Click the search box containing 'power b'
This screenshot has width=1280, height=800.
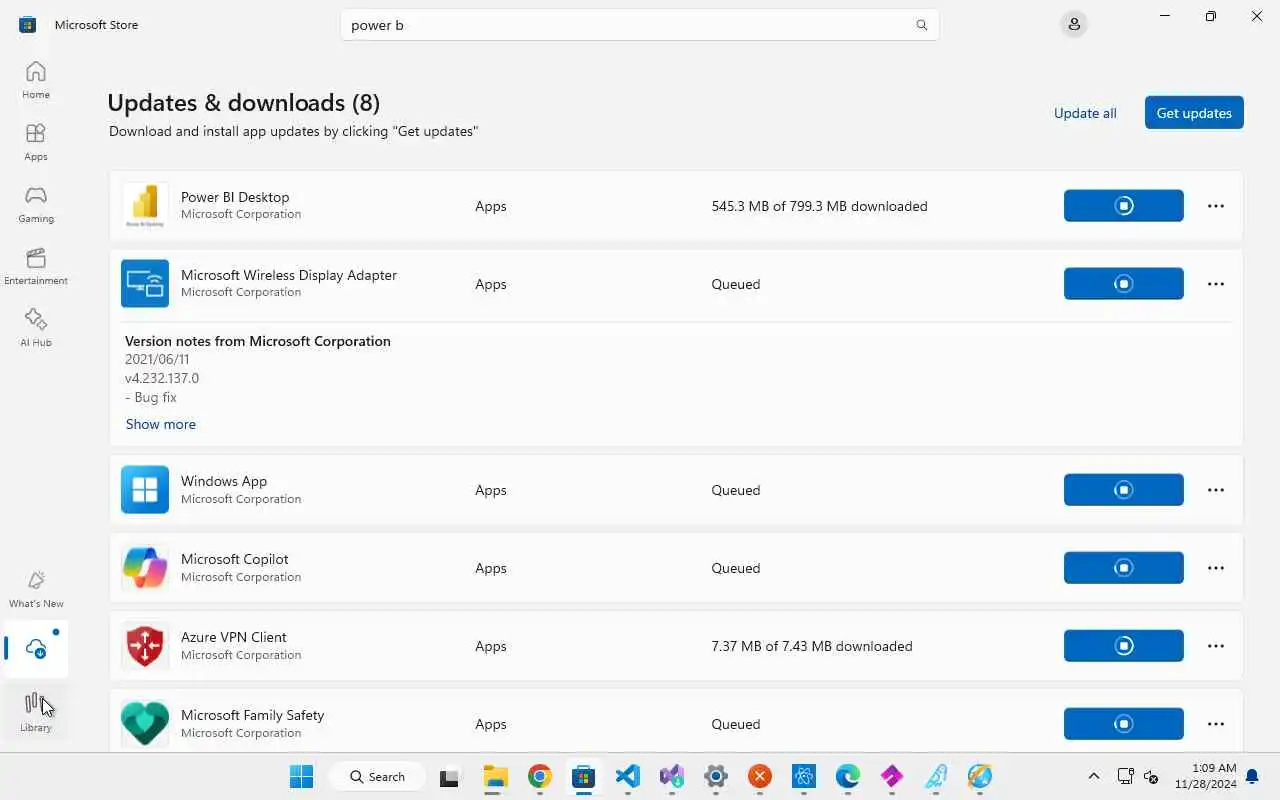640,25
